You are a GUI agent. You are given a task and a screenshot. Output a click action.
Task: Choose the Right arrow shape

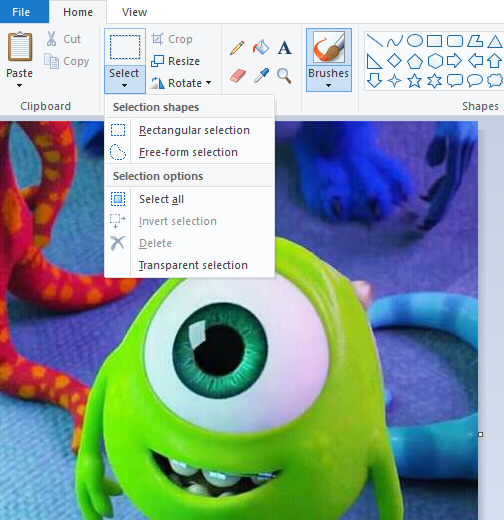[454, 61]
